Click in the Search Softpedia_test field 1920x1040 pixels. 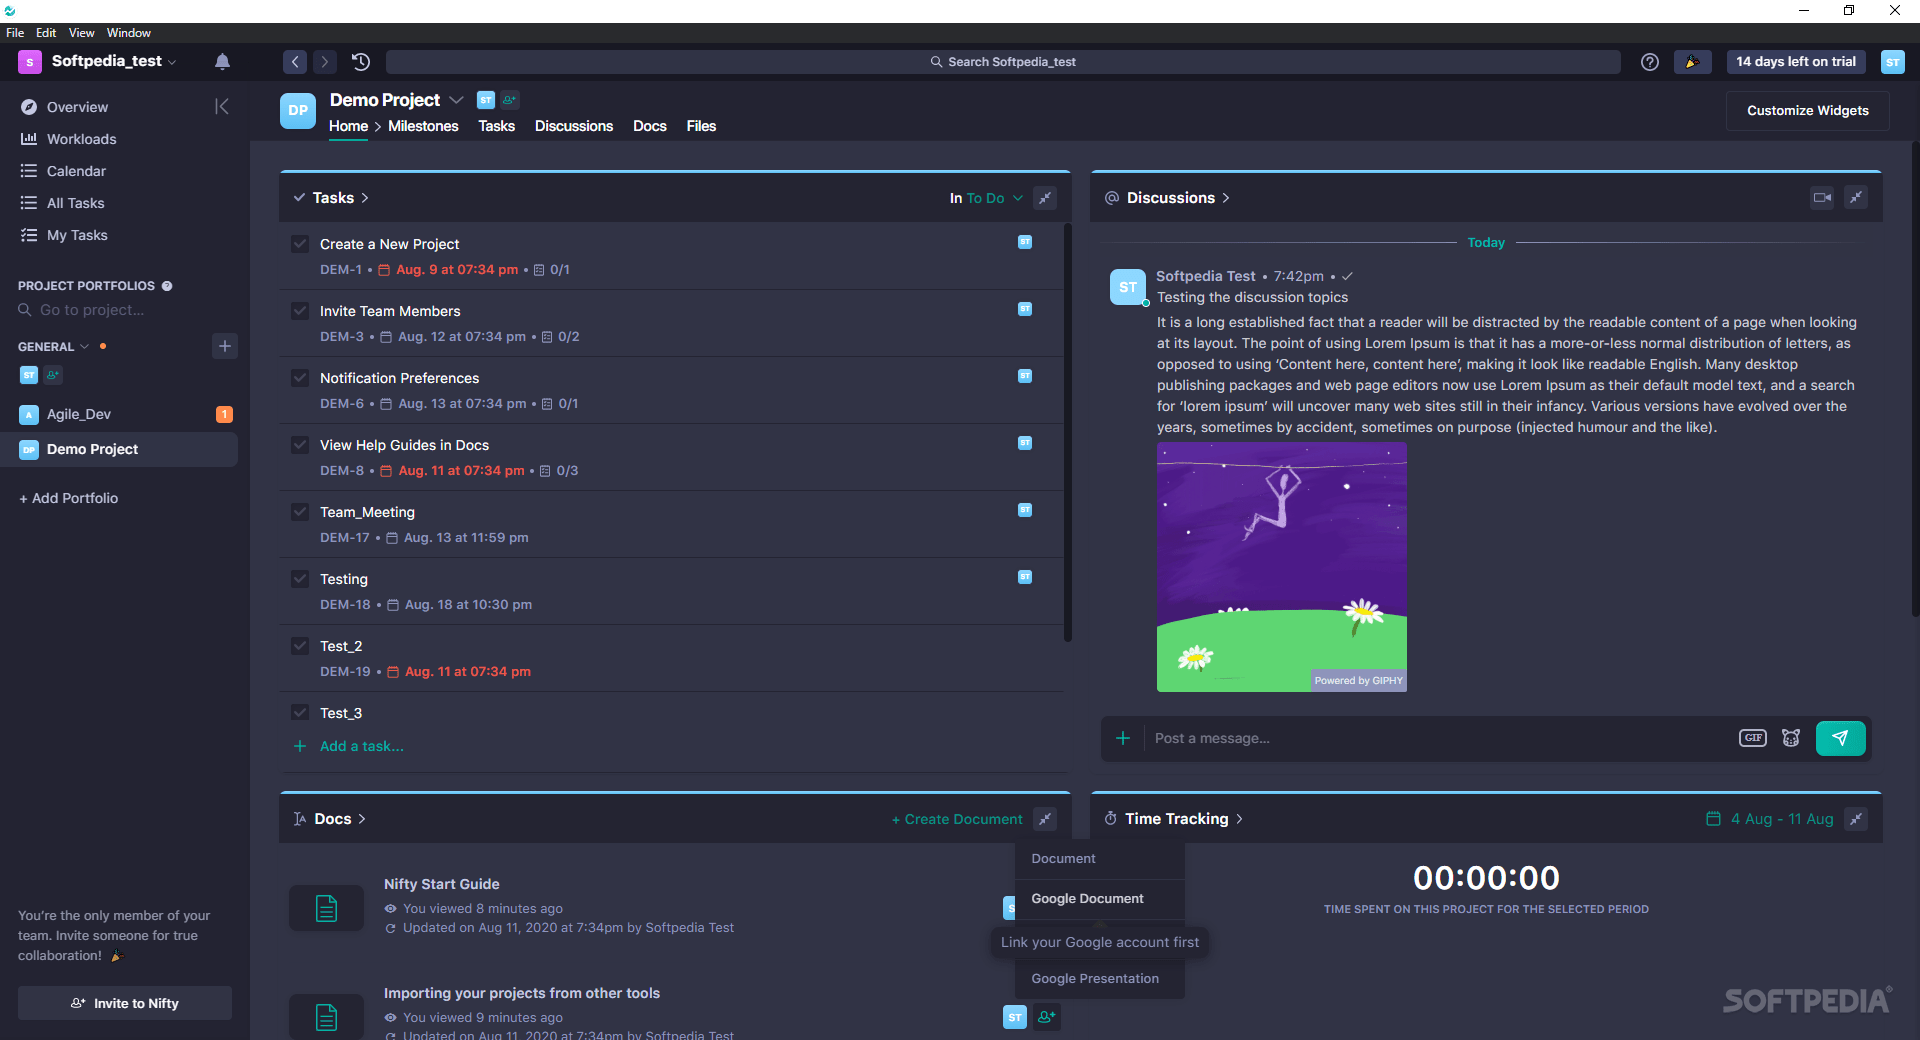[1003, 62]
